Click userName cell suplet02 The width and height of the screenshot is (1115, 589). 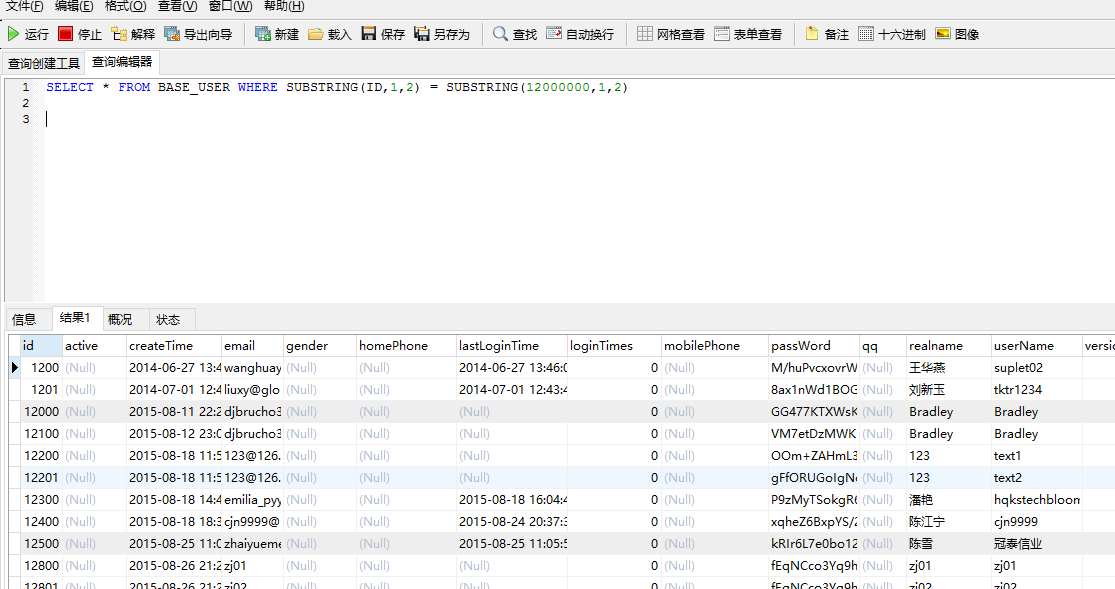(1037, 368)
